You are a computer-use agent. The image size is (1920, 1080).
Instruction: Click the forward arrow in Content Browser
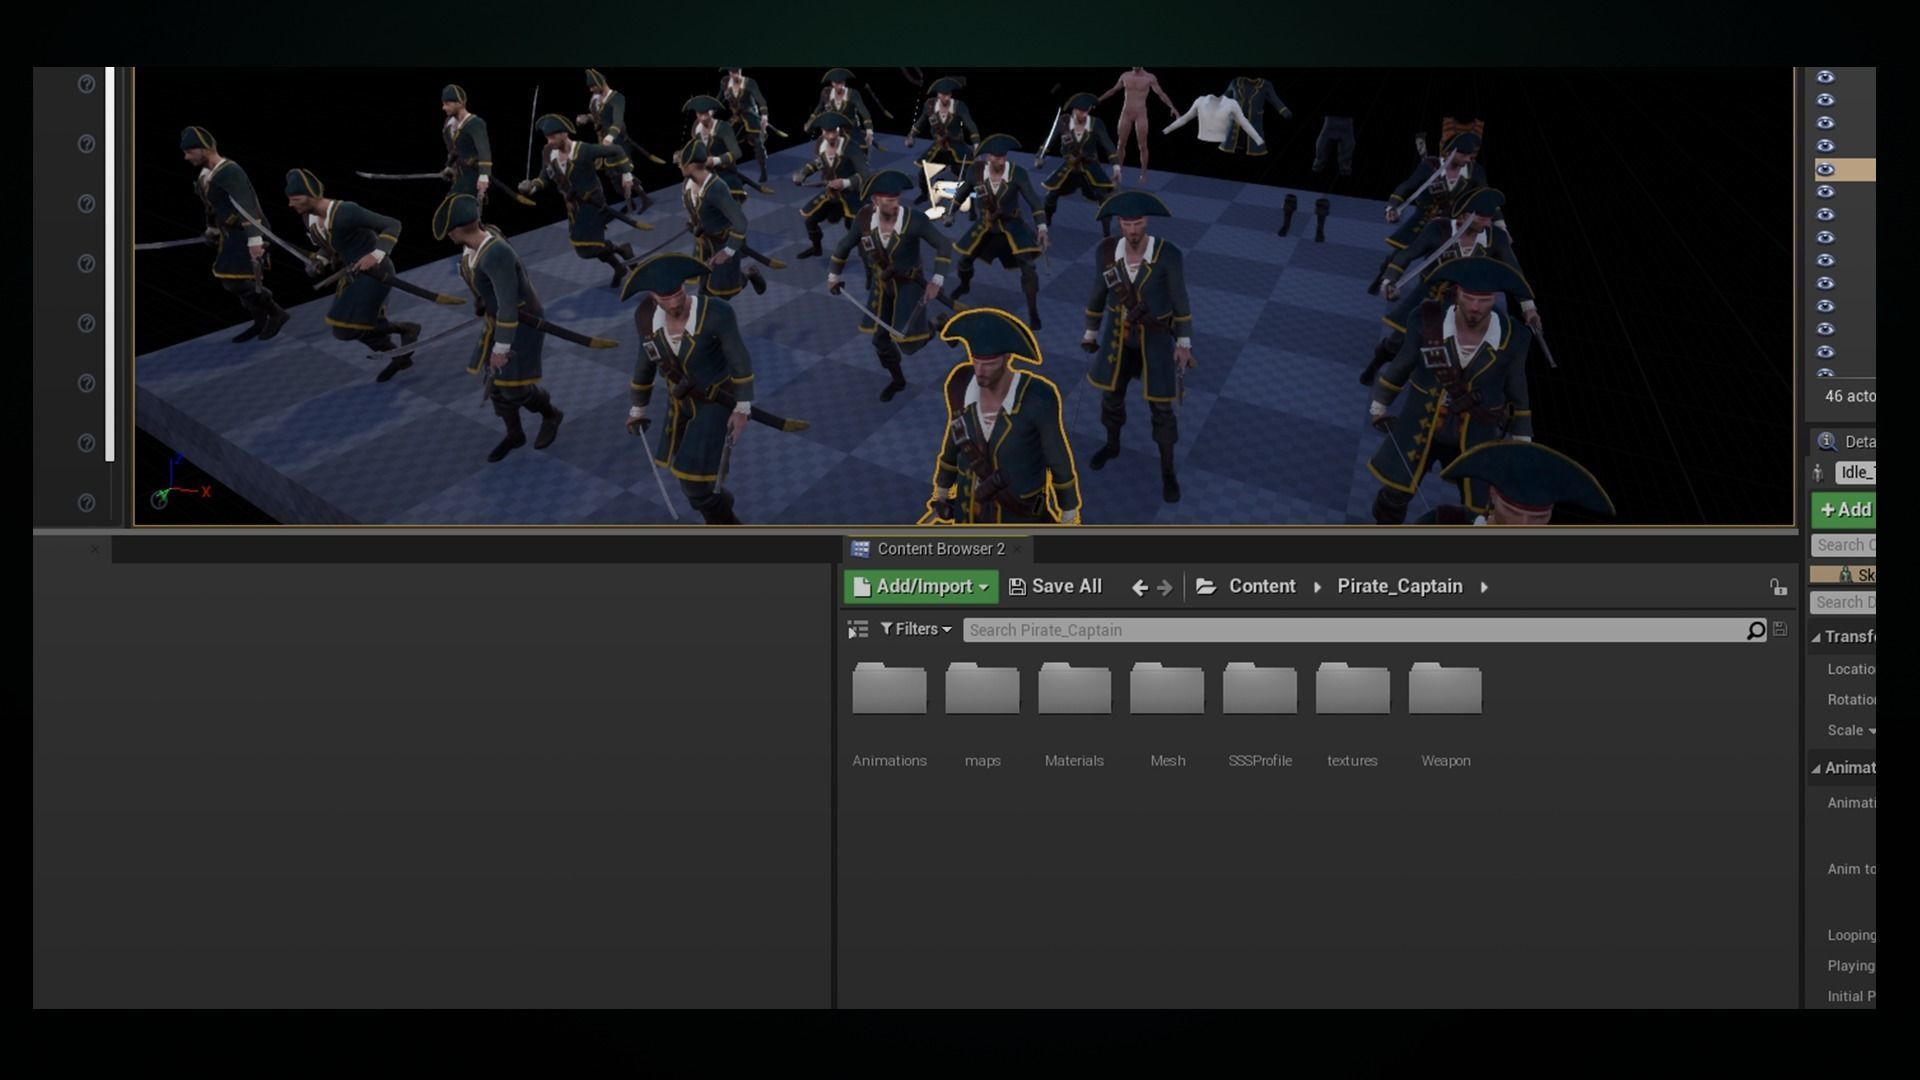(x=1164, y=588)
